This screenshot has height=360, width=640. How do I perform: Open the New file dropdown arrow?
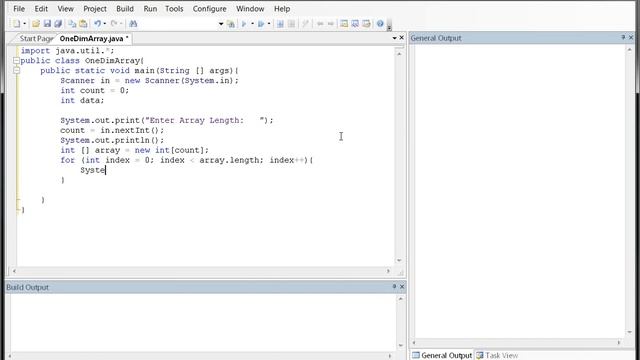24,24
